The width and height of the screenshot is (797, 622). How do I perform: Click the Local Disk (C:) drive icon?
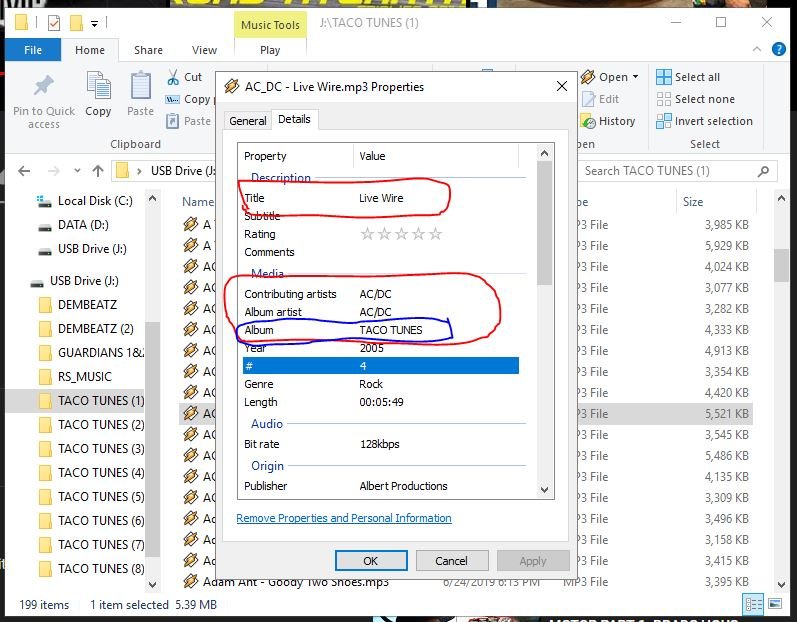click(44, 201)
